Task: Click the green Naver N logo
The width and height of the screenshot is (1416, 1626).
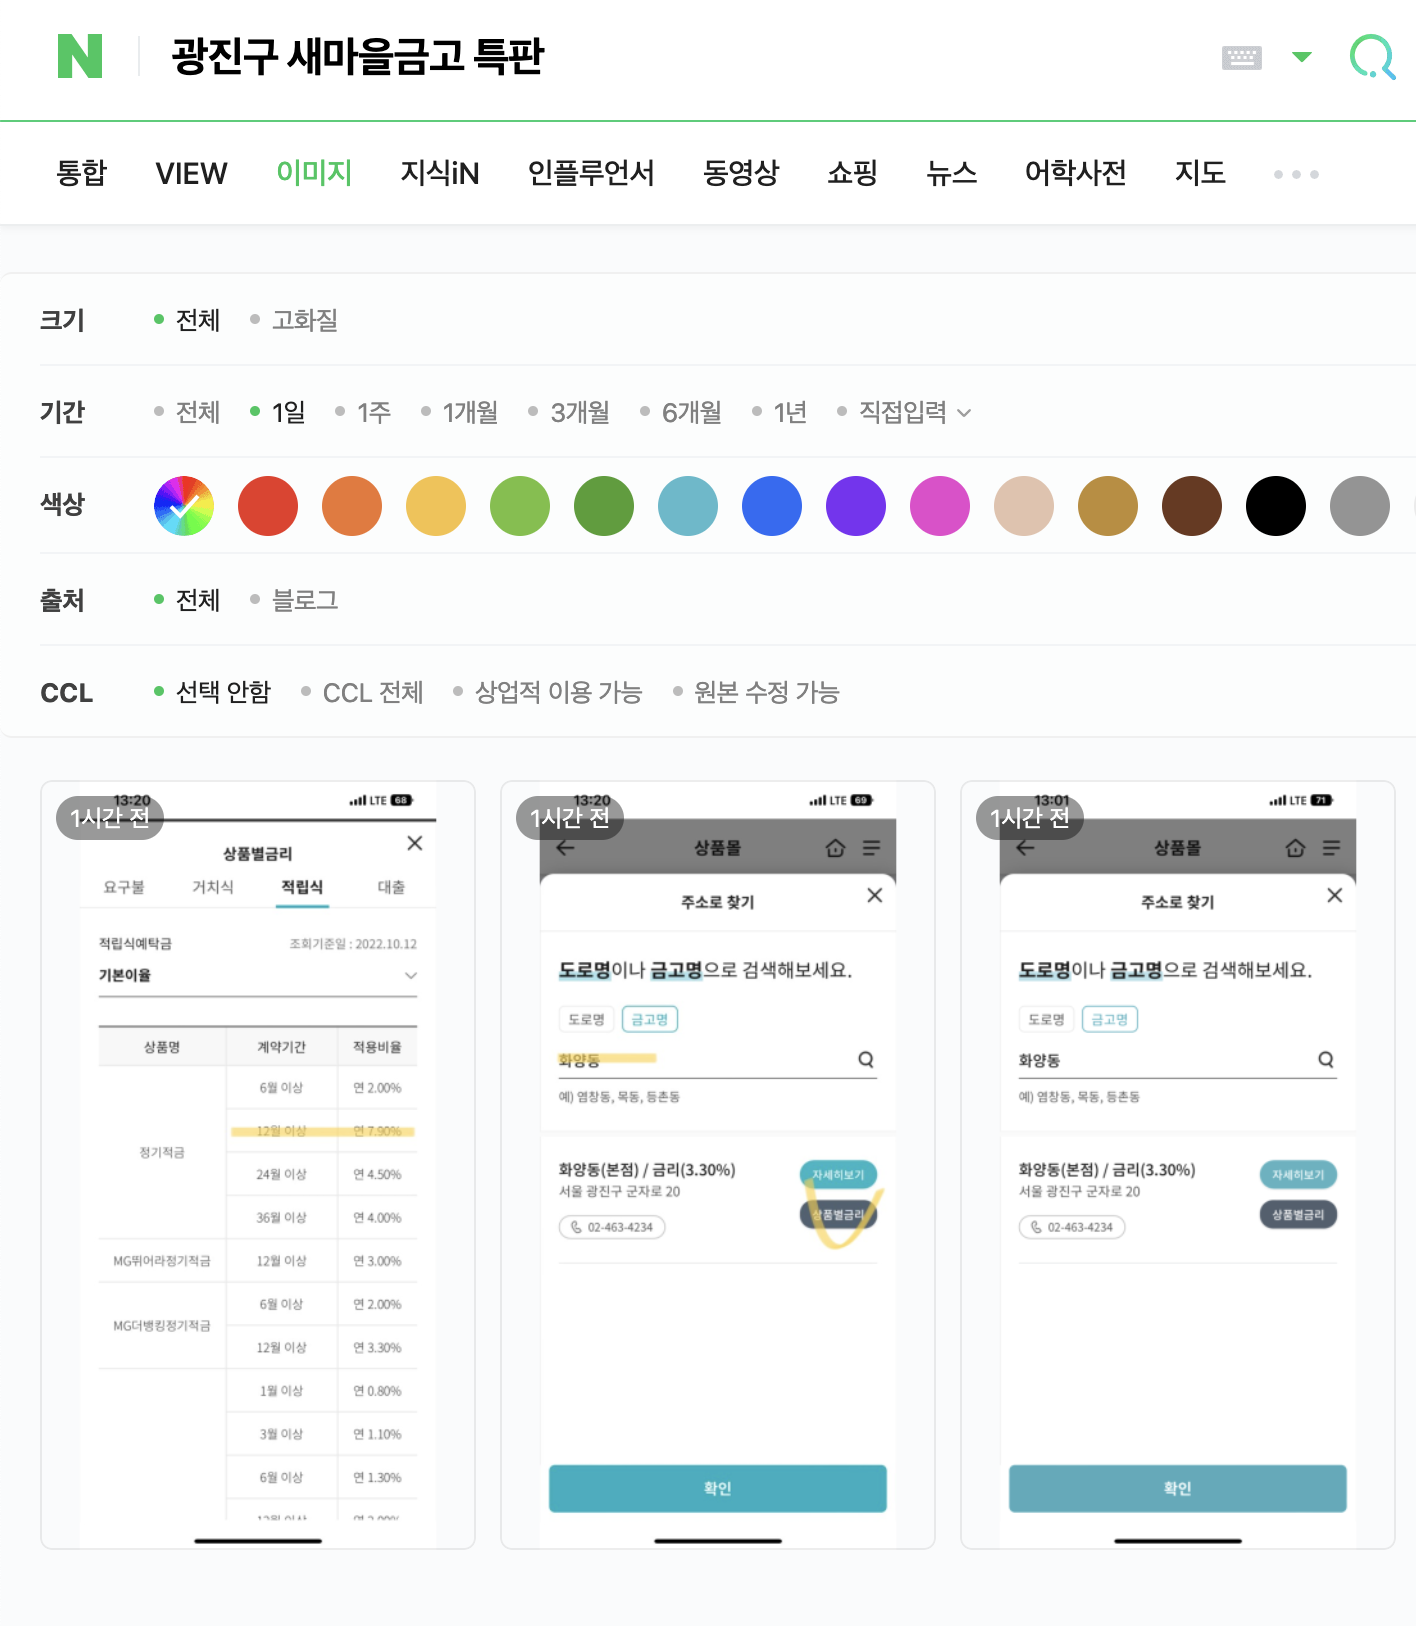Action: click(x=80, y=56)
